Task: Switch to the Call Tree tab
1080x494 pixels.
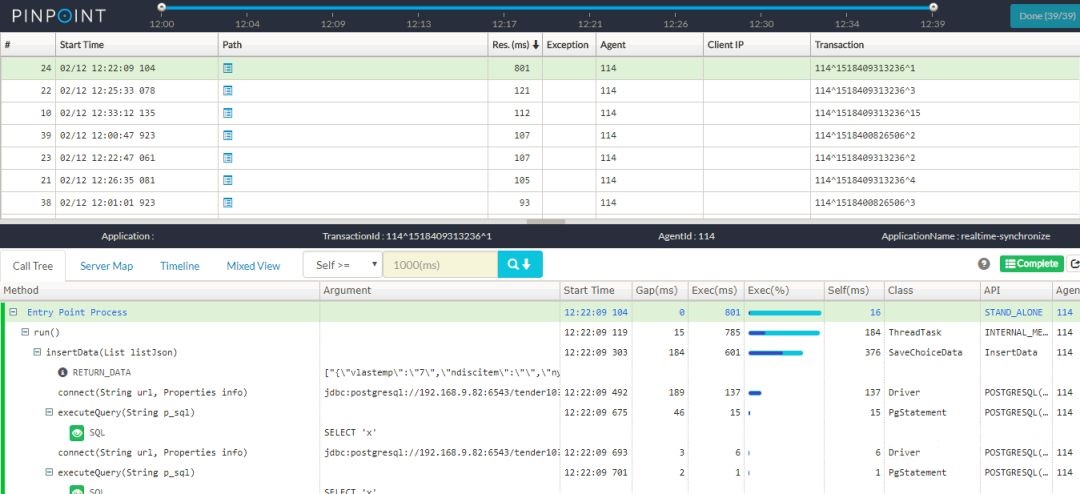Action: (x=33, y=266)
